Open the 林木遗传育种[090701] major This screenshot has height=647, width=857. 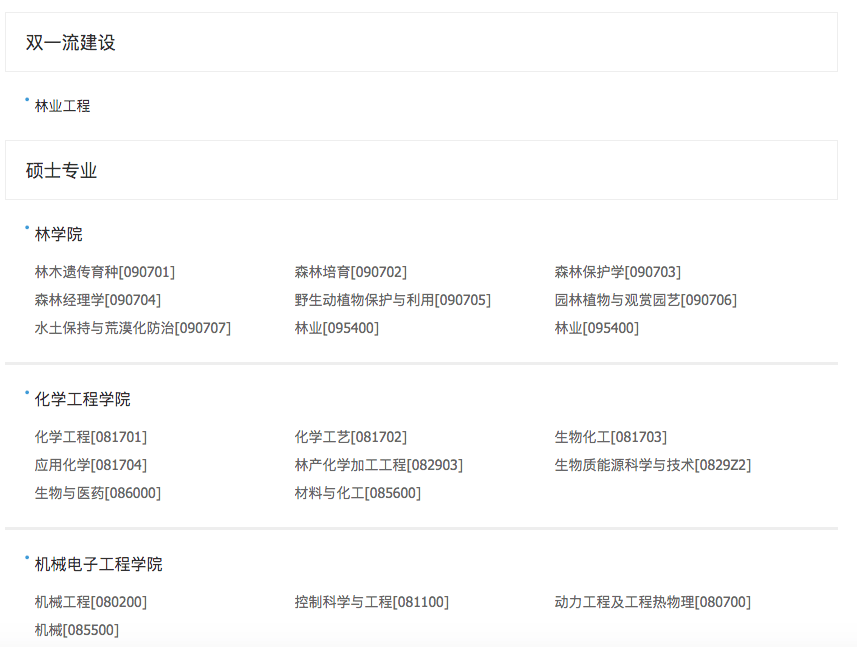tap(105, 272)
